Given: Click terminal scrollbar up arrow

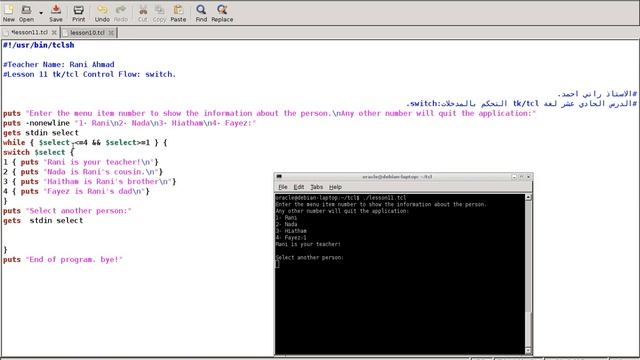Looking at the screenshot, I should click(x=528, y=197).
